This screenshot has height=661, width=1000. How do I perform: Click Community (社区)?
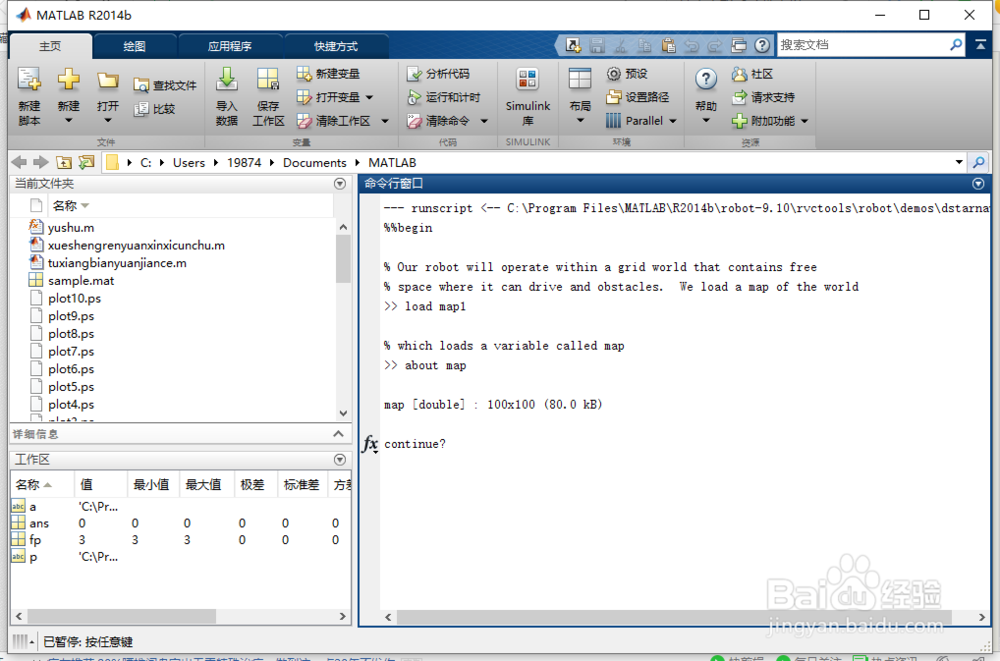(753, 74)
